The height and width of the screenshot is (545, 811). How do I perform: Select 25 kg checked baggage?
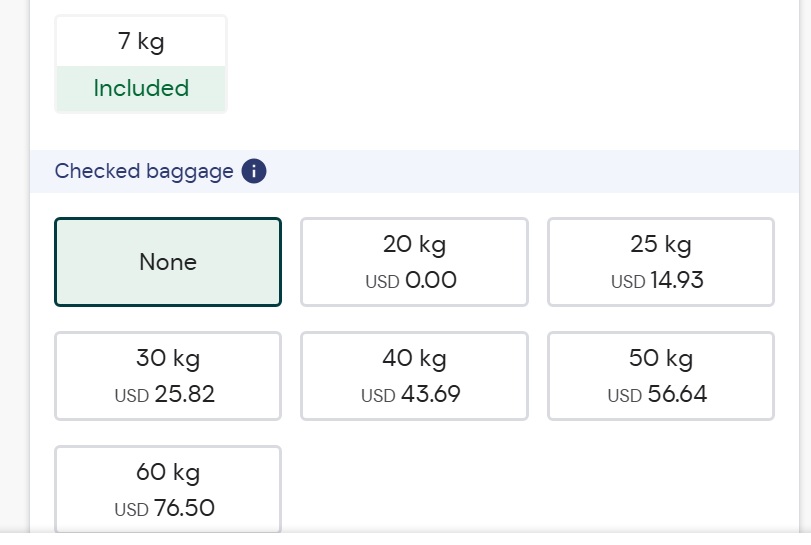[660, 262]
